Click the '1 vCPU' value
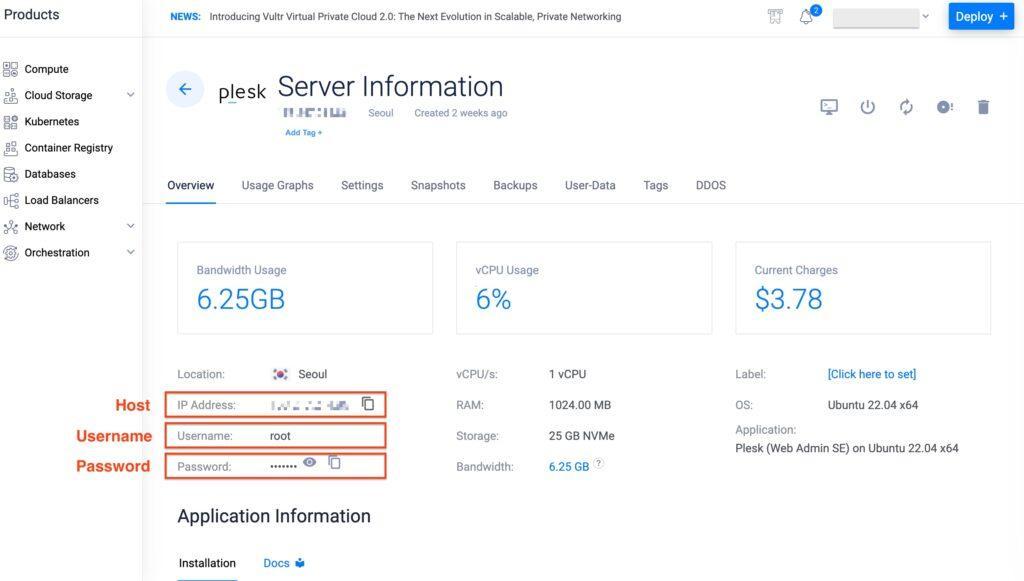1024x581 pixels. pos(568,374)
